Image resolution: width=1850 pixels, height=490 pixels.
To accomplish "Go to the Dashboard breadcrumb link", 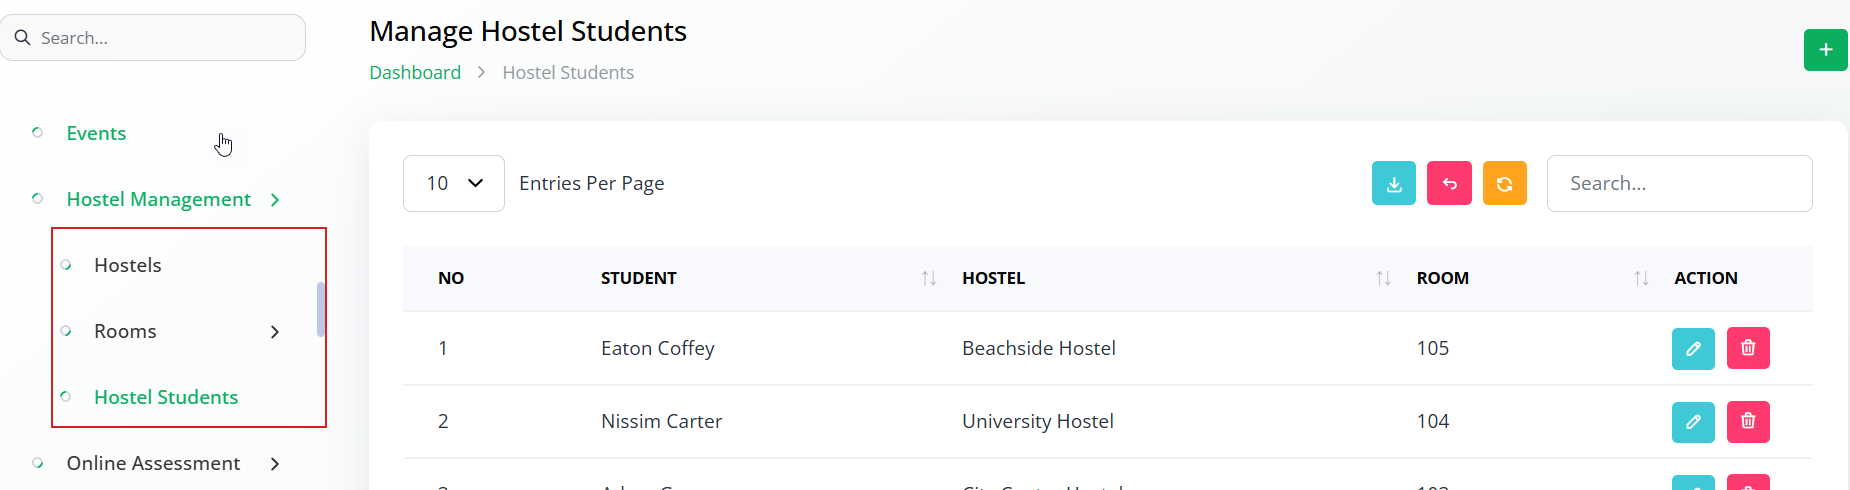I will coord(415,72).
